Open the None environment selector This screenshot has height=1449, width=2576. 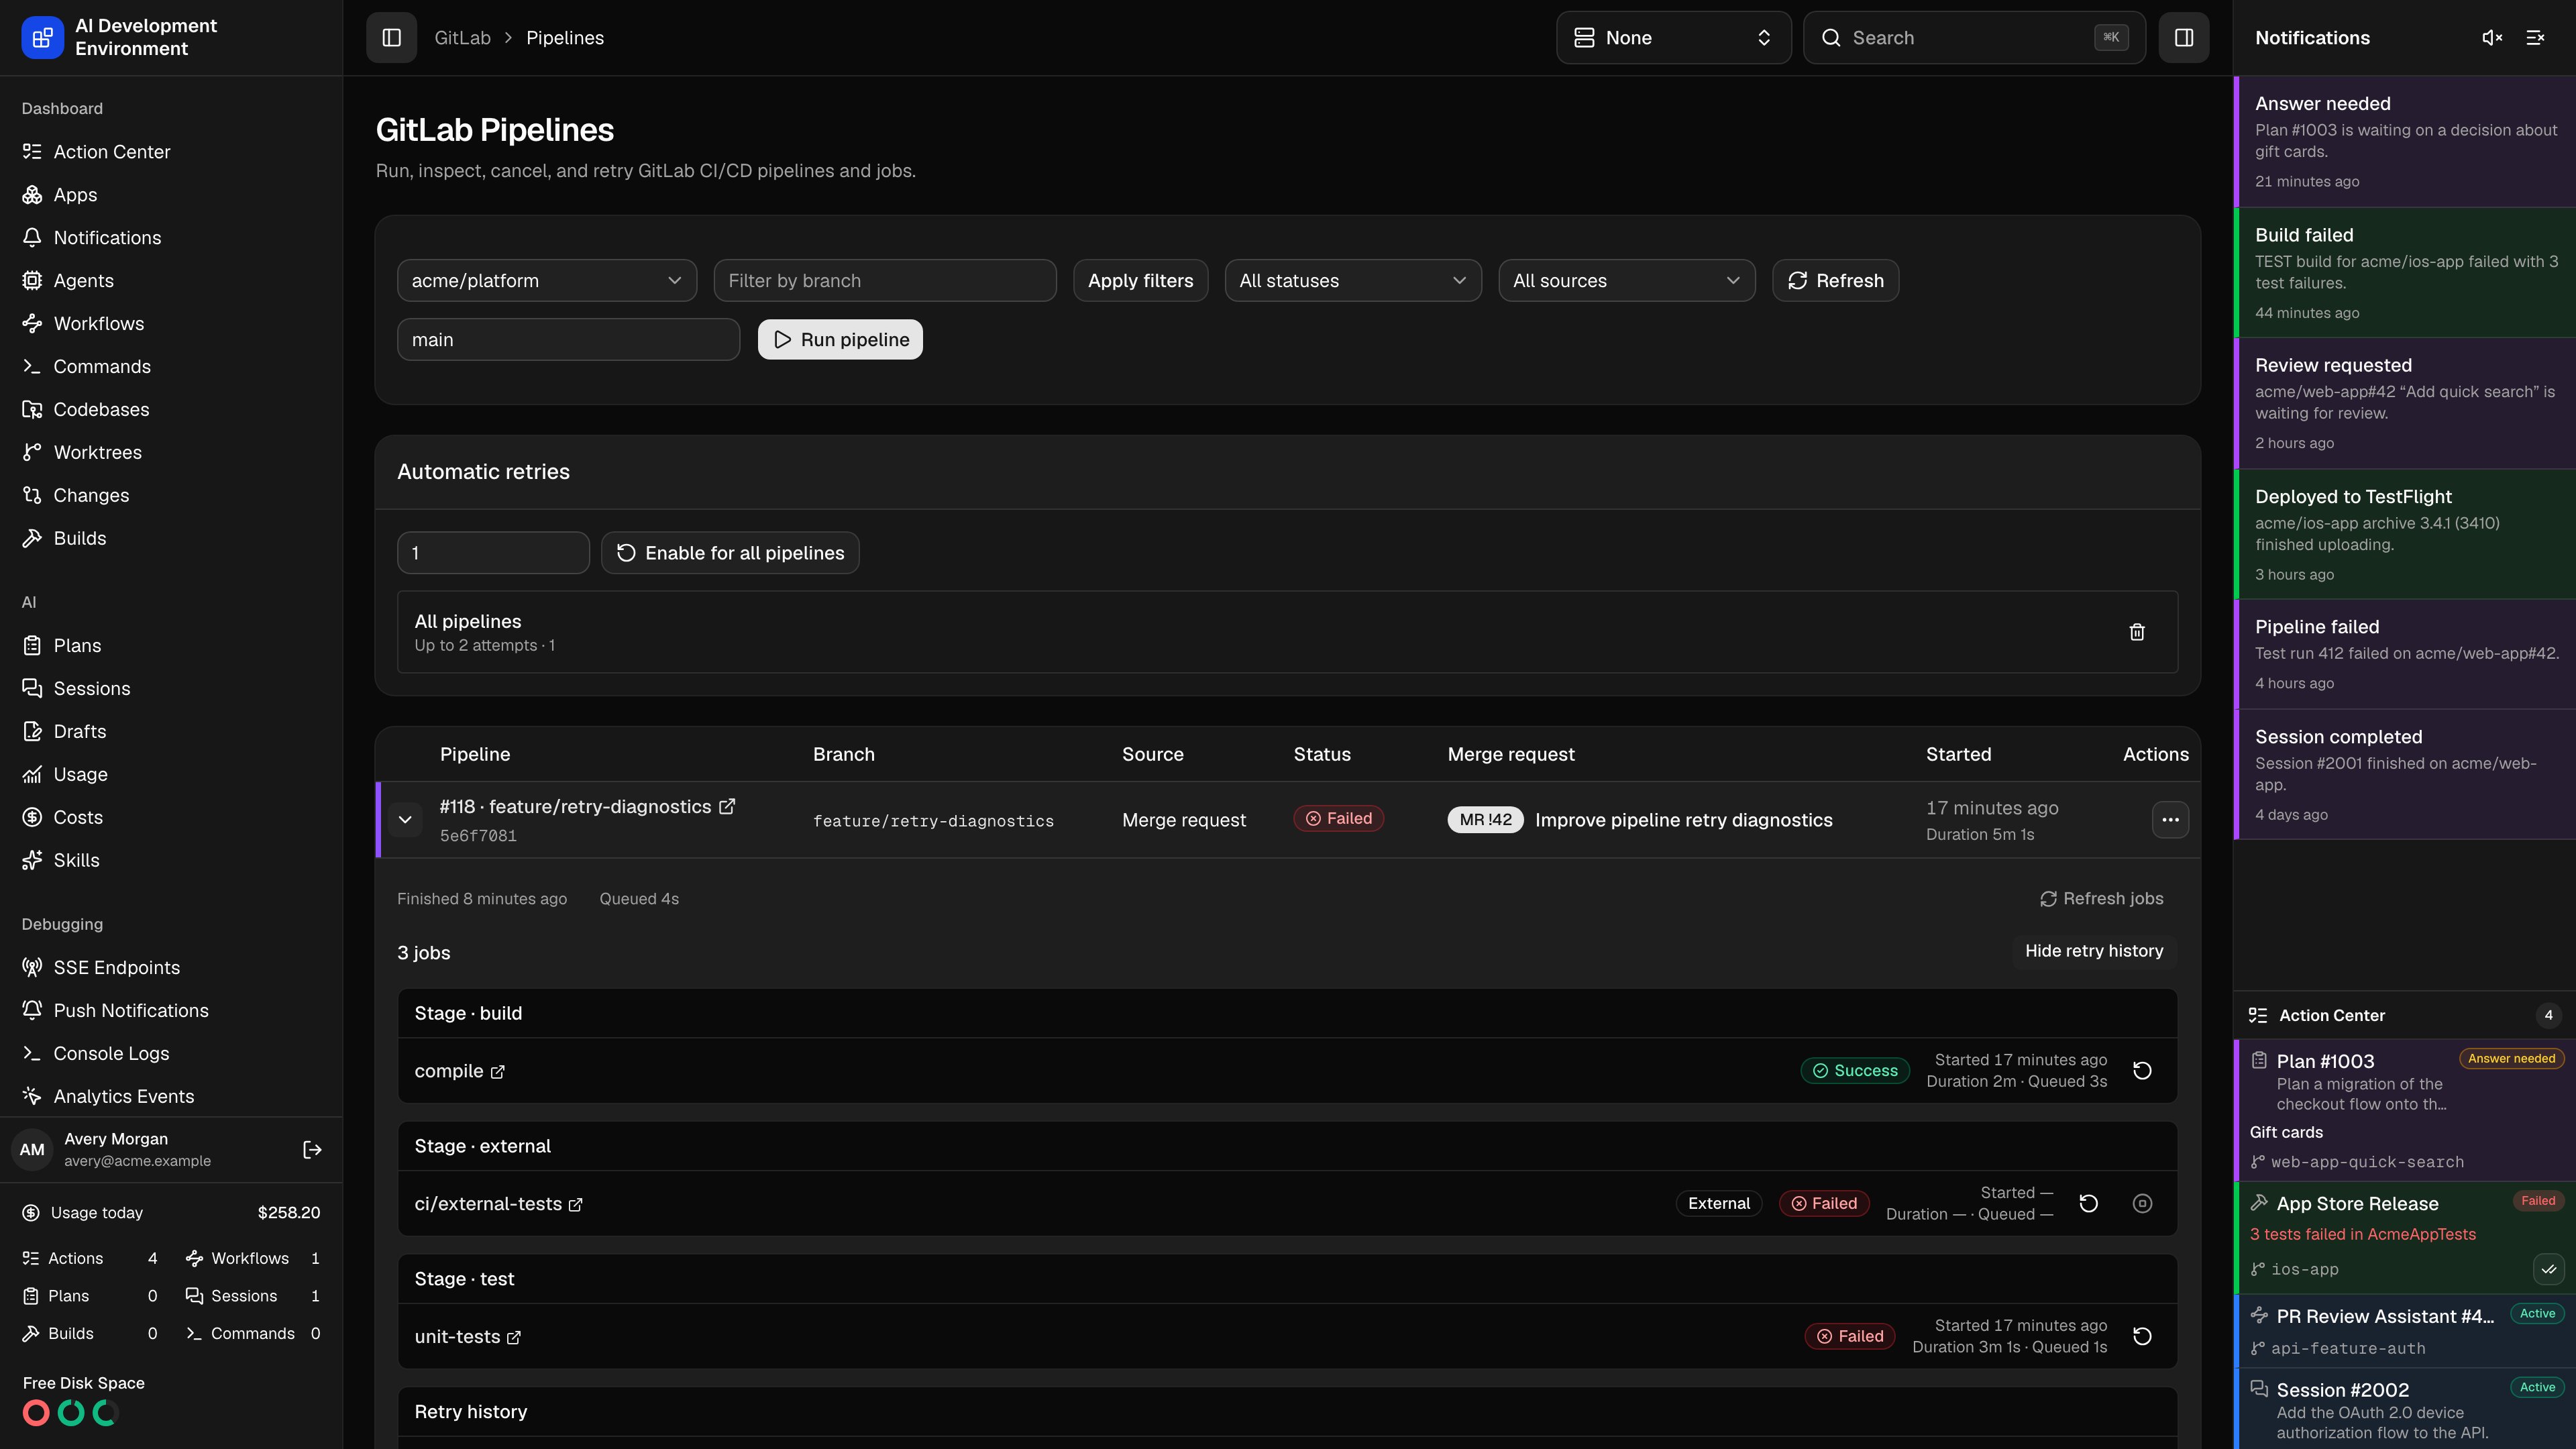pos(1673,38)
